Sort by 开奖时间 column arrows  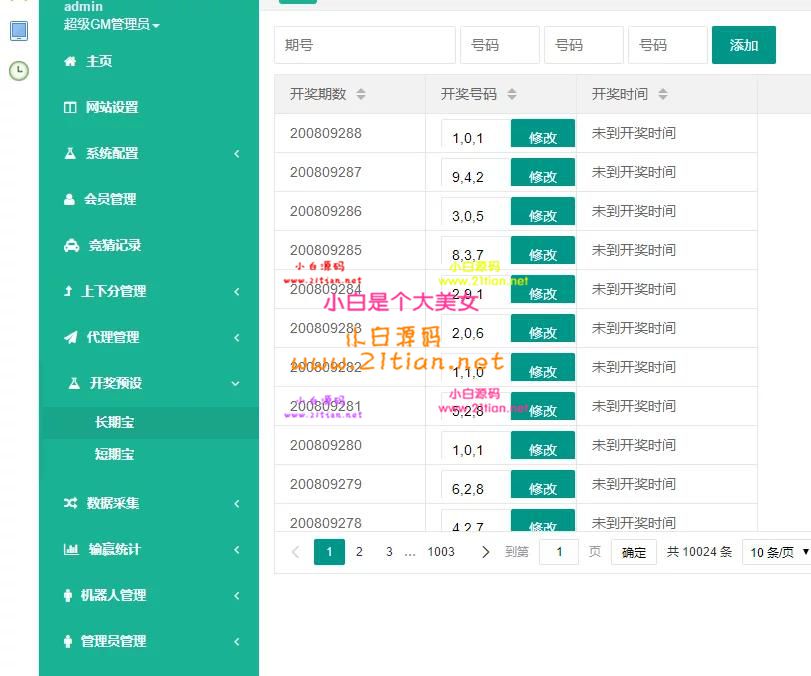663,94
